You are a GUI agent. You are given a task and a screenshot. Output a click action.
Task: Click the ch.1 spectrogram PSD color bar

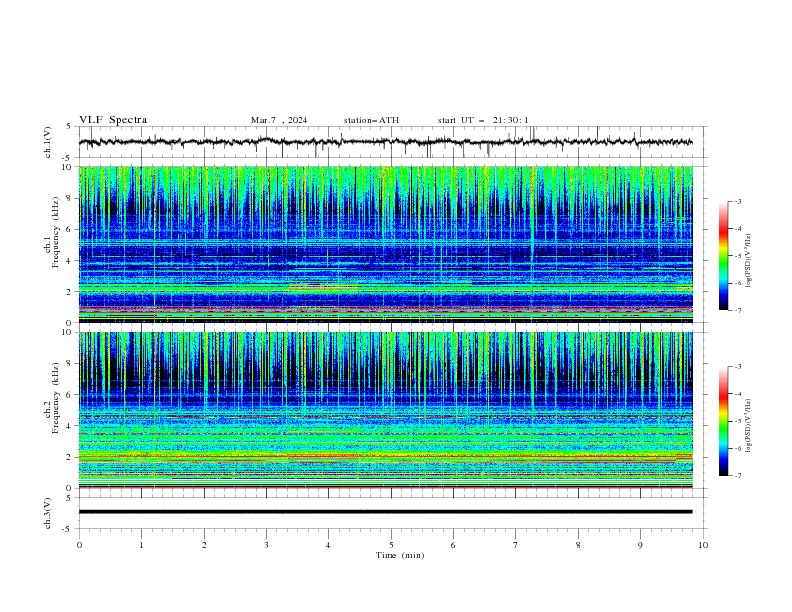pyautogui.click(x=723, y=256)
